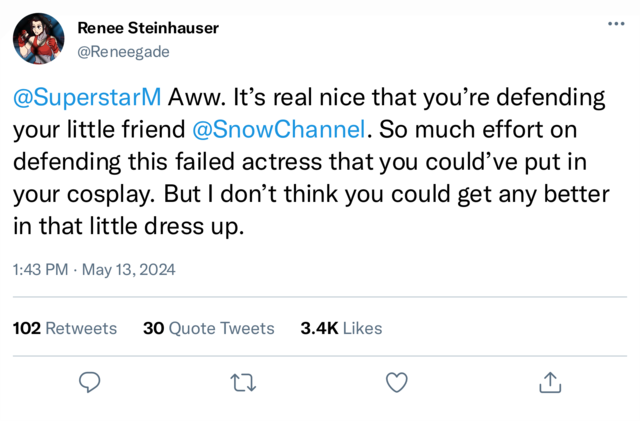
Task: Open the three-dot more options menu
Action: (x=615, y=25)
